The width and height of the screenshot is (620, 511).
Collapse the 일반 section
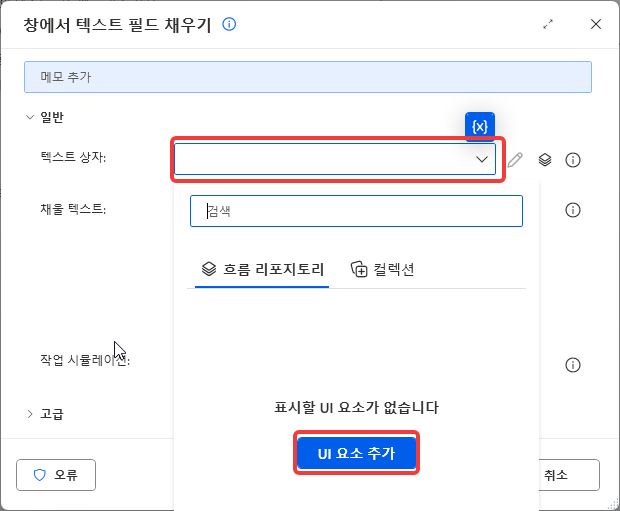(30, 117)
